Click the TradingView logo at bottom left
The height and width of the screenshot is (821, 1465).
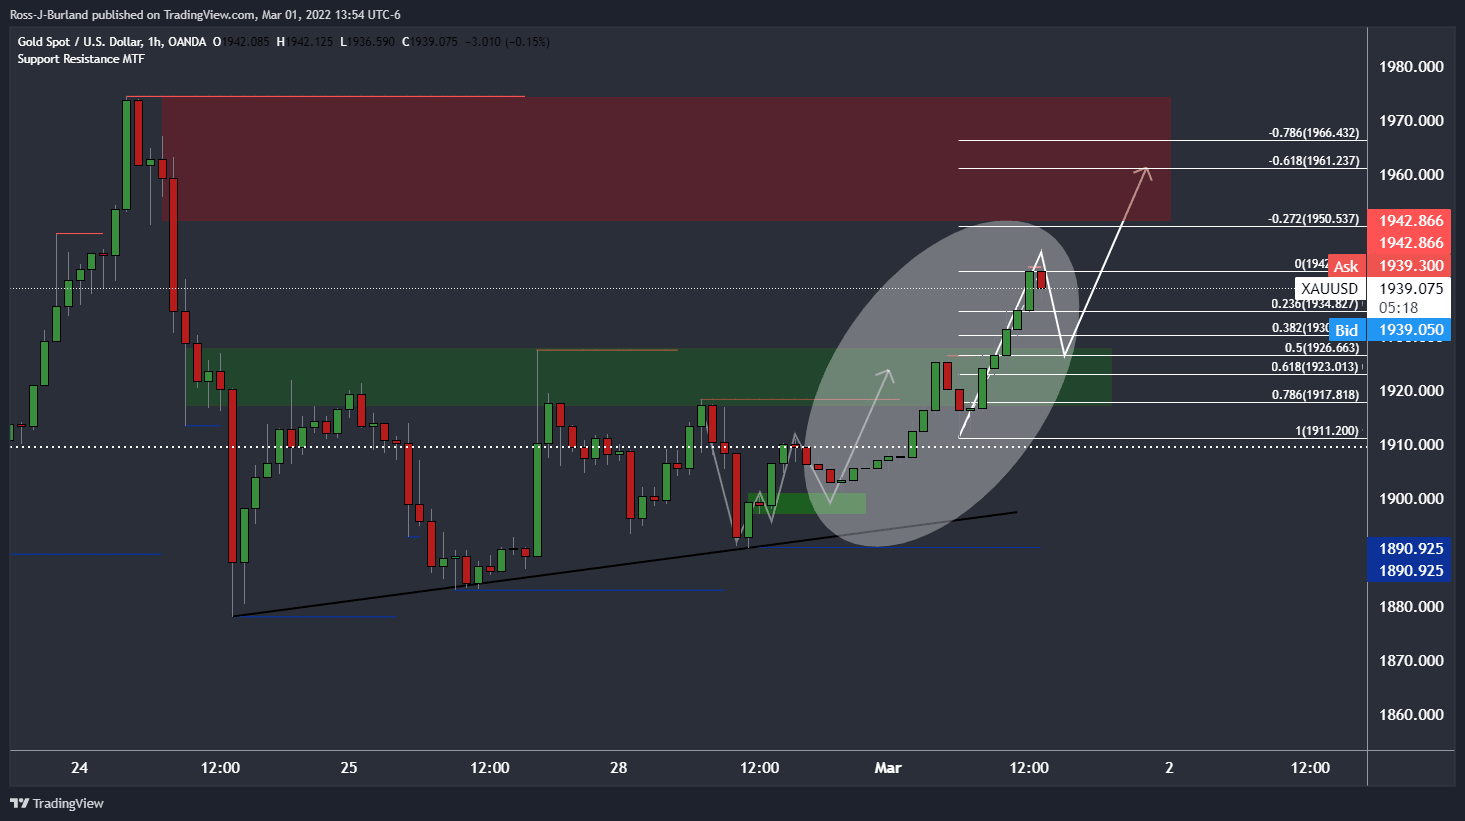(x=57, y=803)
